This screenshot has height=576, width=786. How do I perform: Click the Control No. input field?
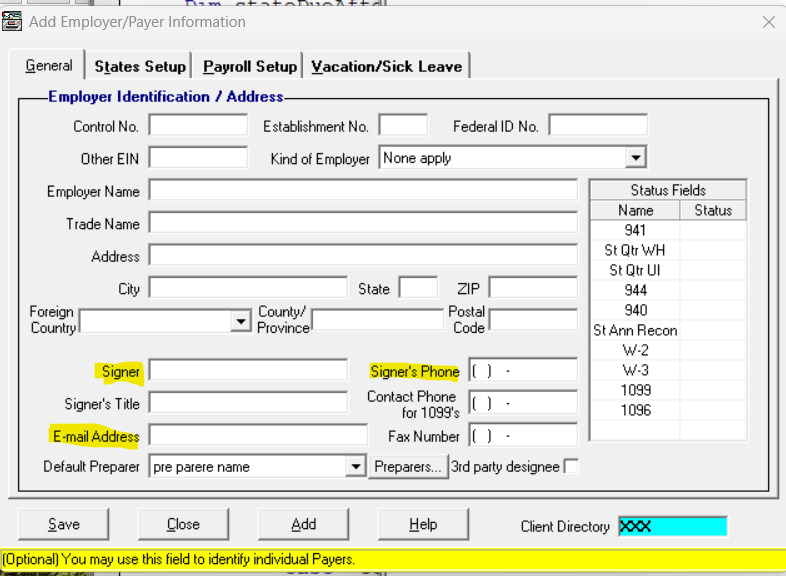[198, 125]
